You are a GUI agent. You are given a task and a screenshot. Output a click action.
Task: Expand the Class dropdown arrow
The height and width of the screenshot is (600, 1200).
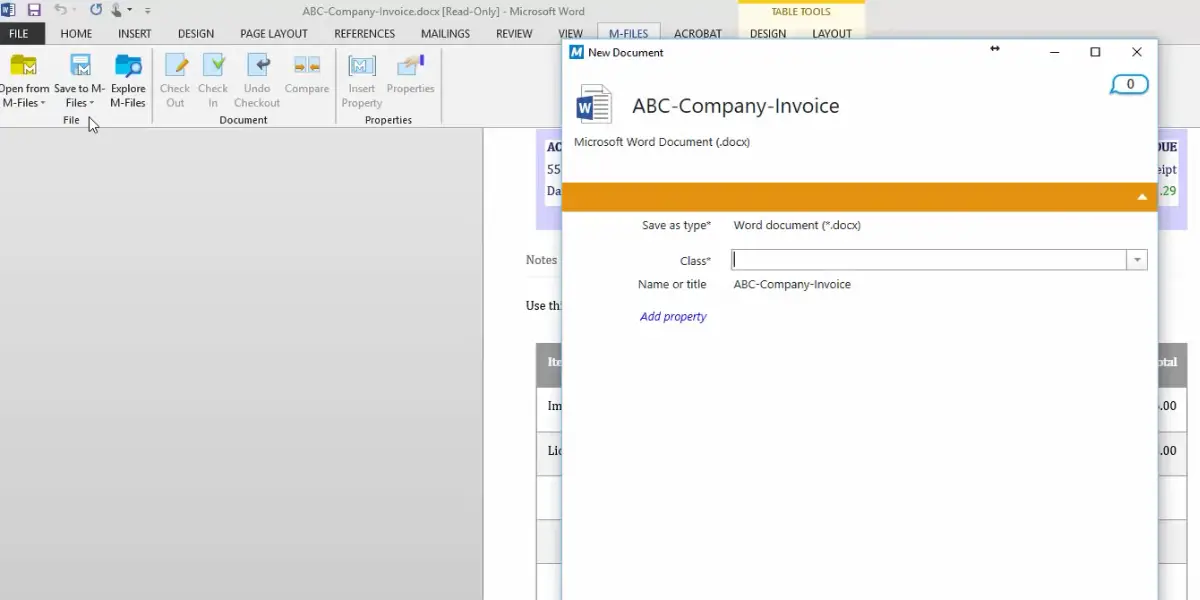tap(1137, 260)
